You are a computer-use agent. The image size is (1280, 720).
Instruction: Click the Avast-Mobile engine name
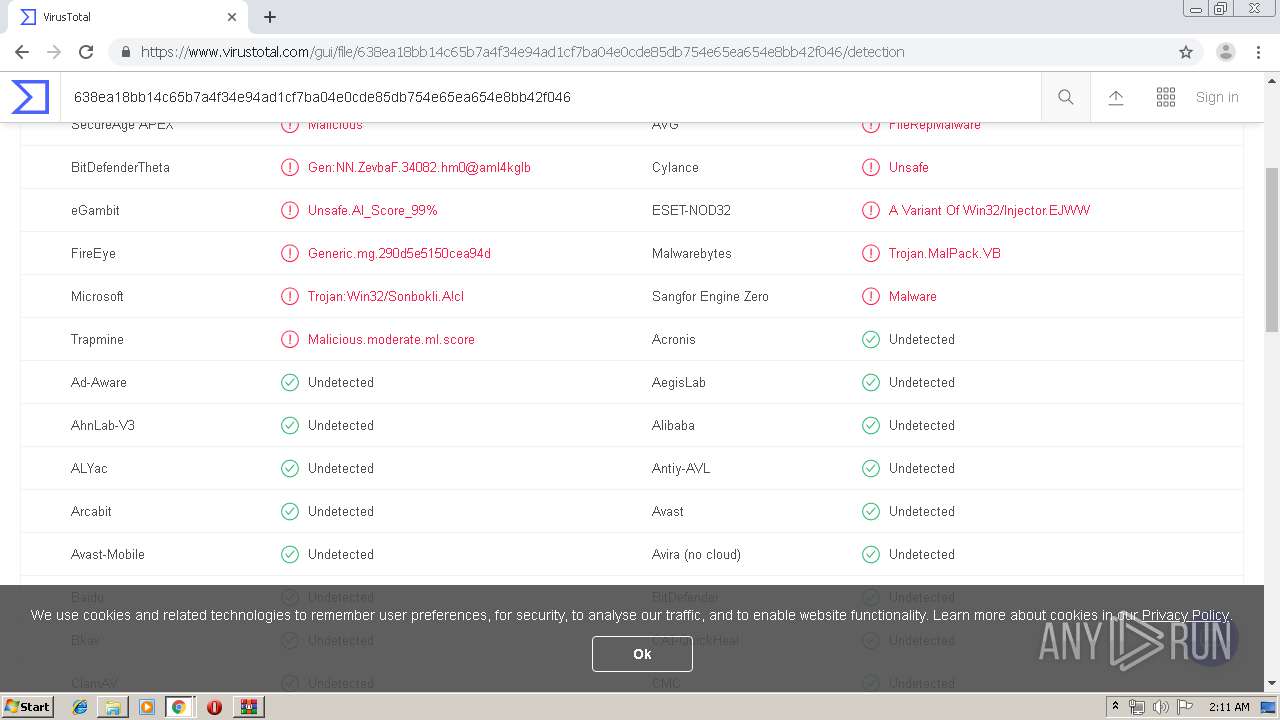pos(108,554)
